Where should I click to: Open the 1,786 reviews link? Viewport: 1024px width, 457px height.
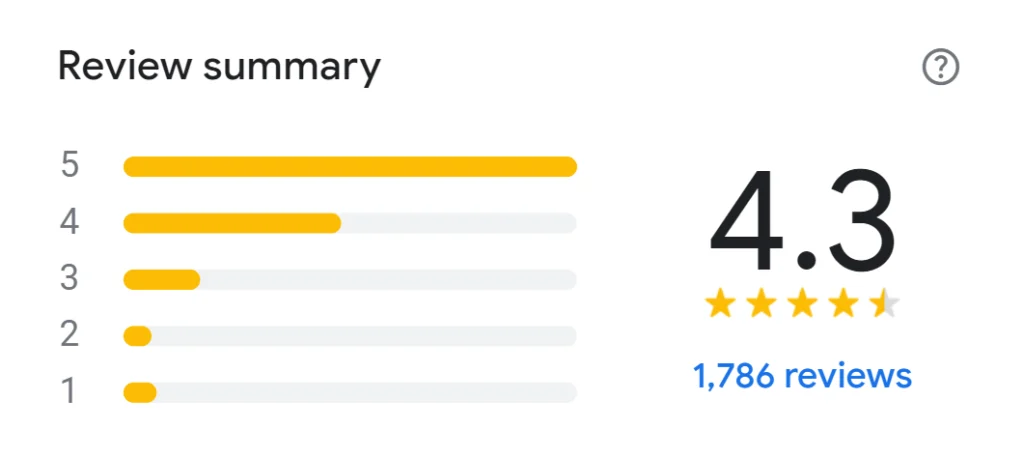[x=802, y=376]
